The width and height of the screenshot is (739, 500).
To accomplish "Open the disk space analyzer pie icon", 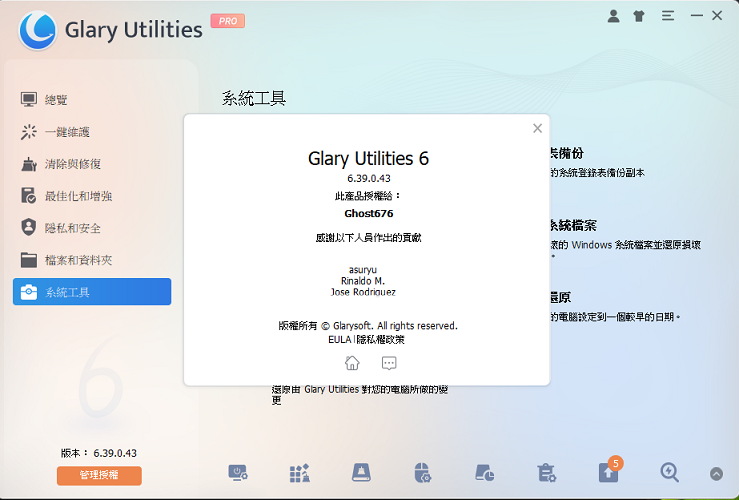I will 484,473.
